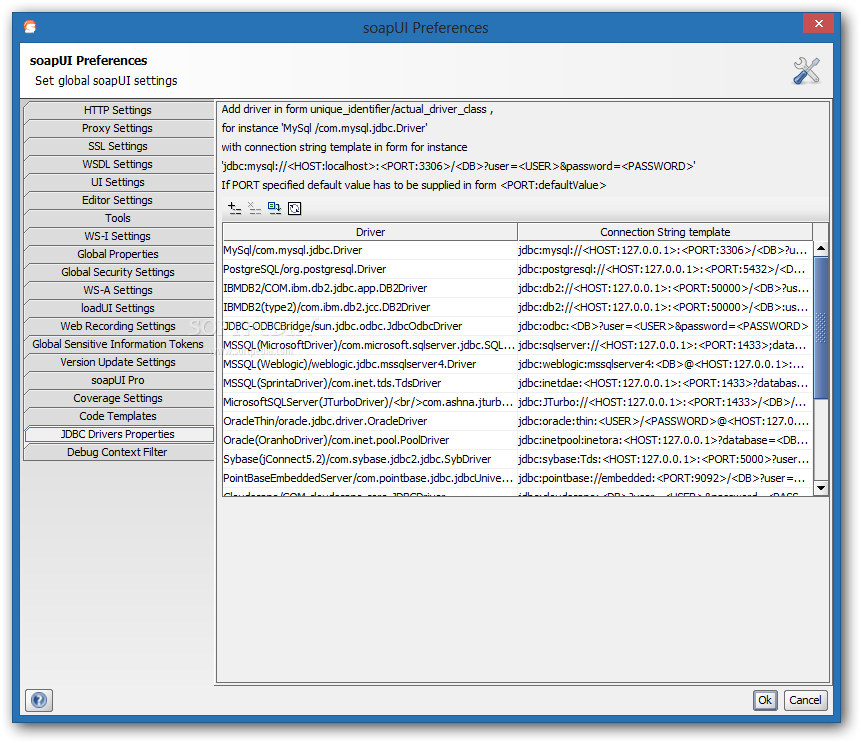This screenshot has width=861, height=743.
Task: Click the jdbc:sqlserver connection string cell
Action: pos(665,345)
